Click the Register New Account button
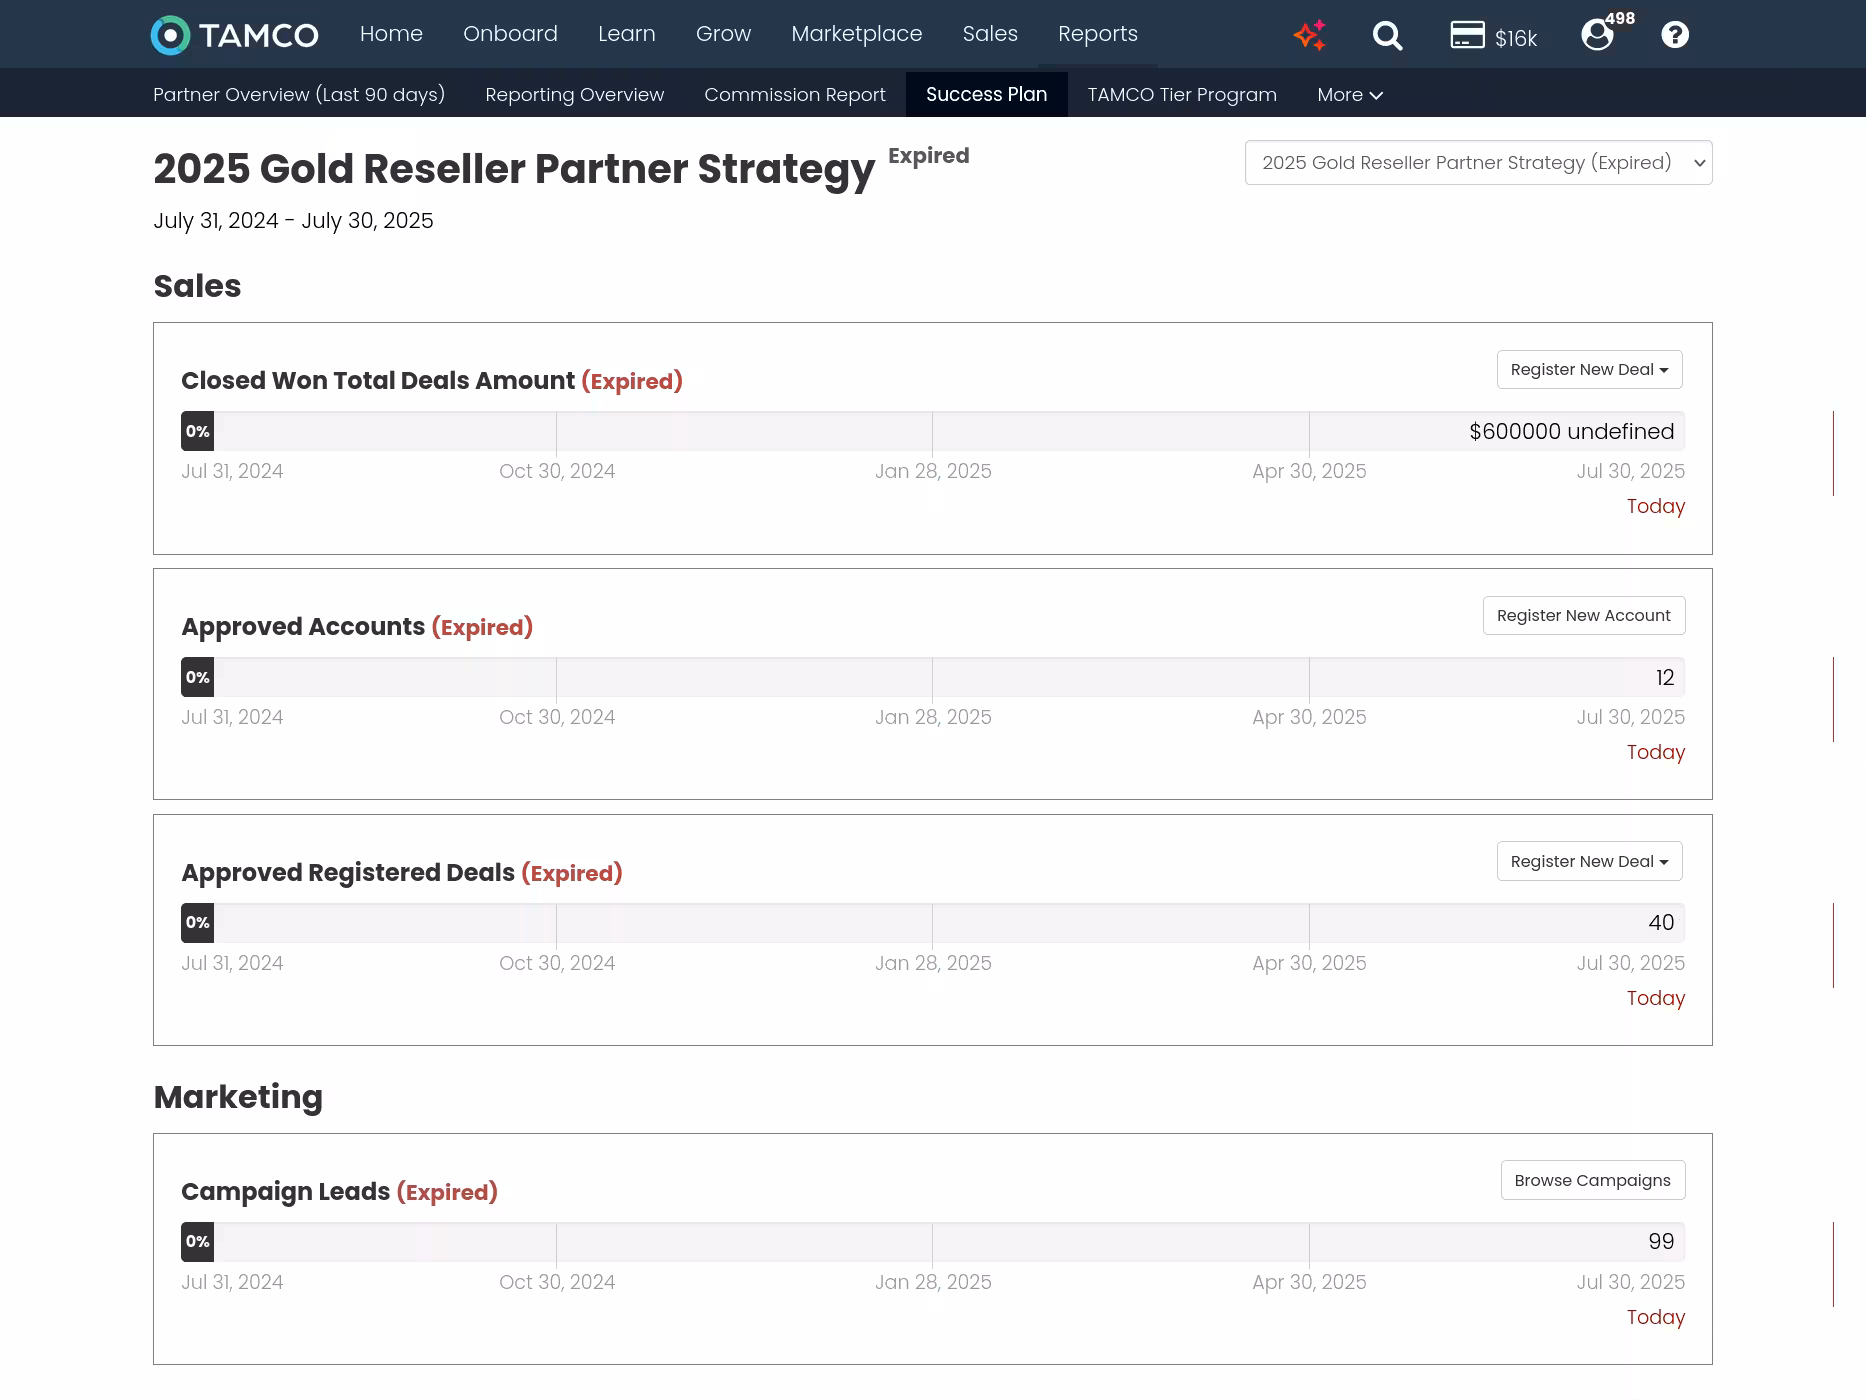1866x1400 pixels. coord(1583,616)
